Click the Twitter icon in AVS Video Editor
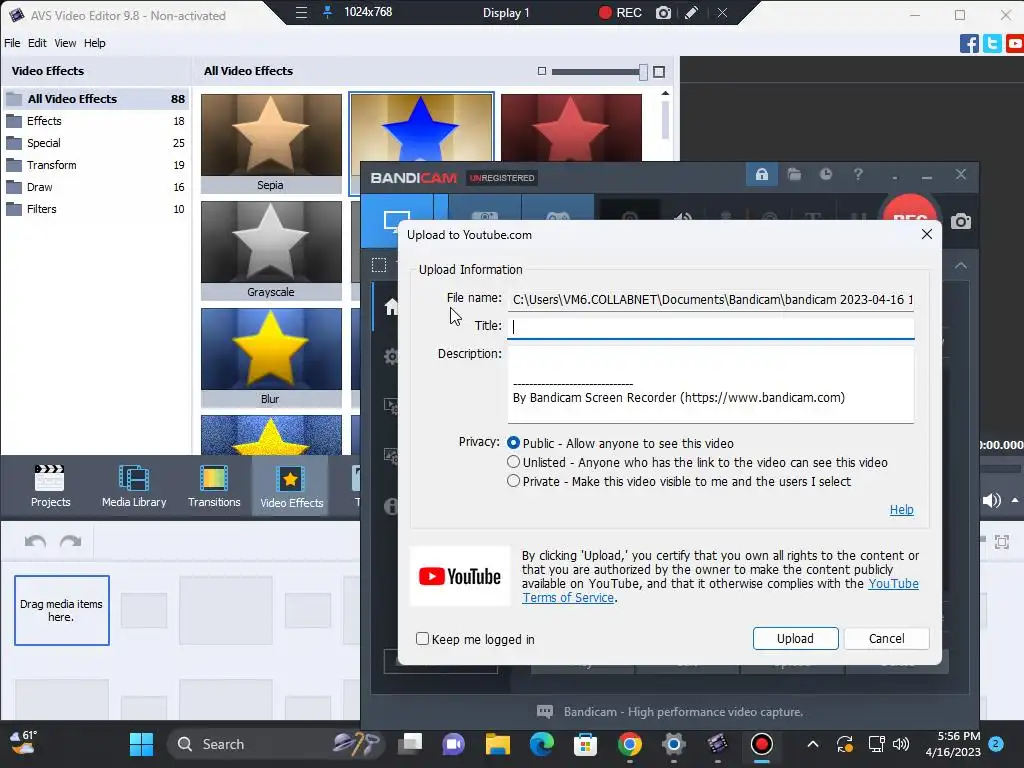The height and width of the screenshot is (768, 1024). tap(992, 44)
